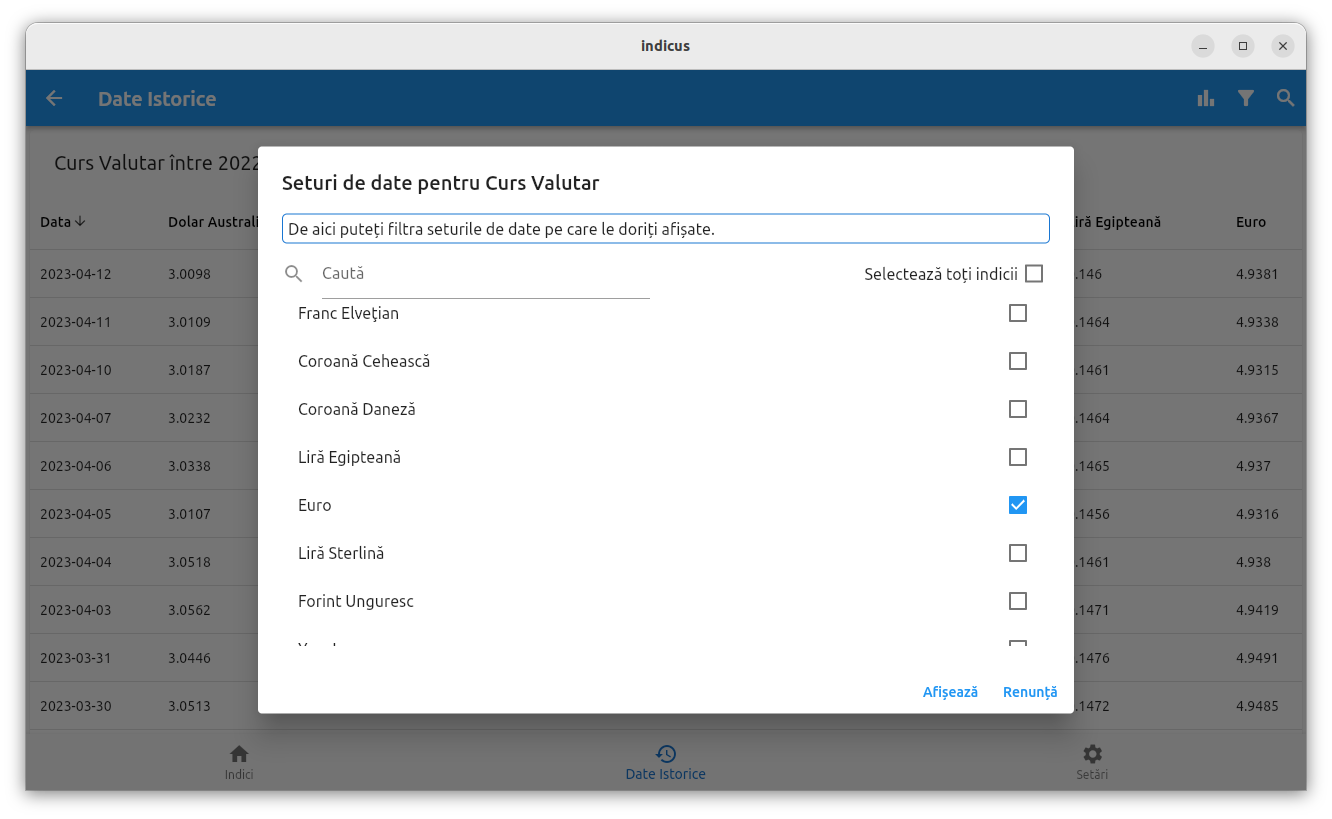Viewport: 1332px width, 819px height.
Task: Click Renunță to dismiss the dialog
Action: 1030,691
